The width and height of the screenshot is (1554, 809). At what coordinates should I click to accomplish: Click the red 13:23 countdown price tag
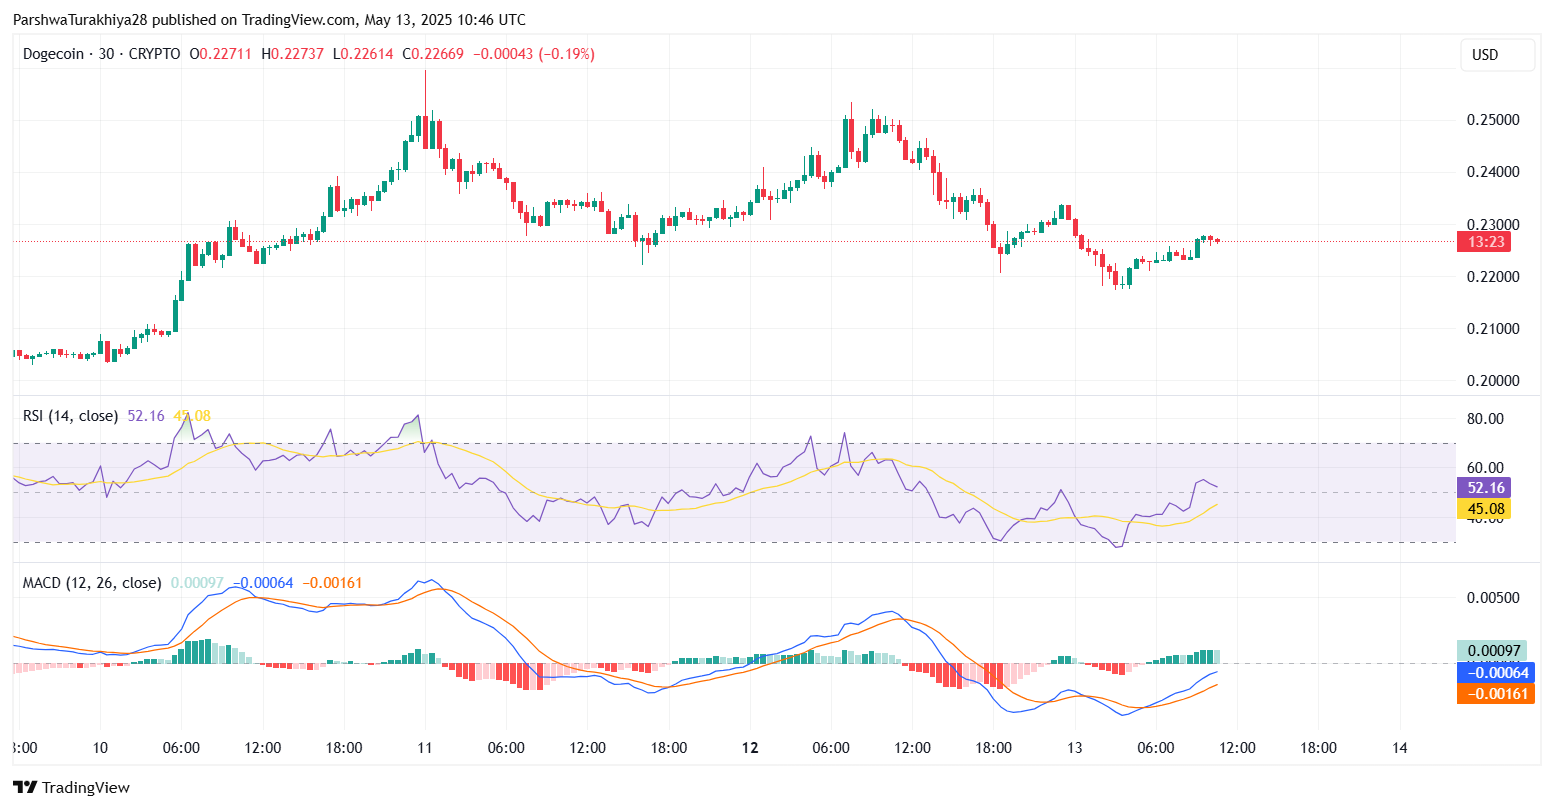point(1483,241)
